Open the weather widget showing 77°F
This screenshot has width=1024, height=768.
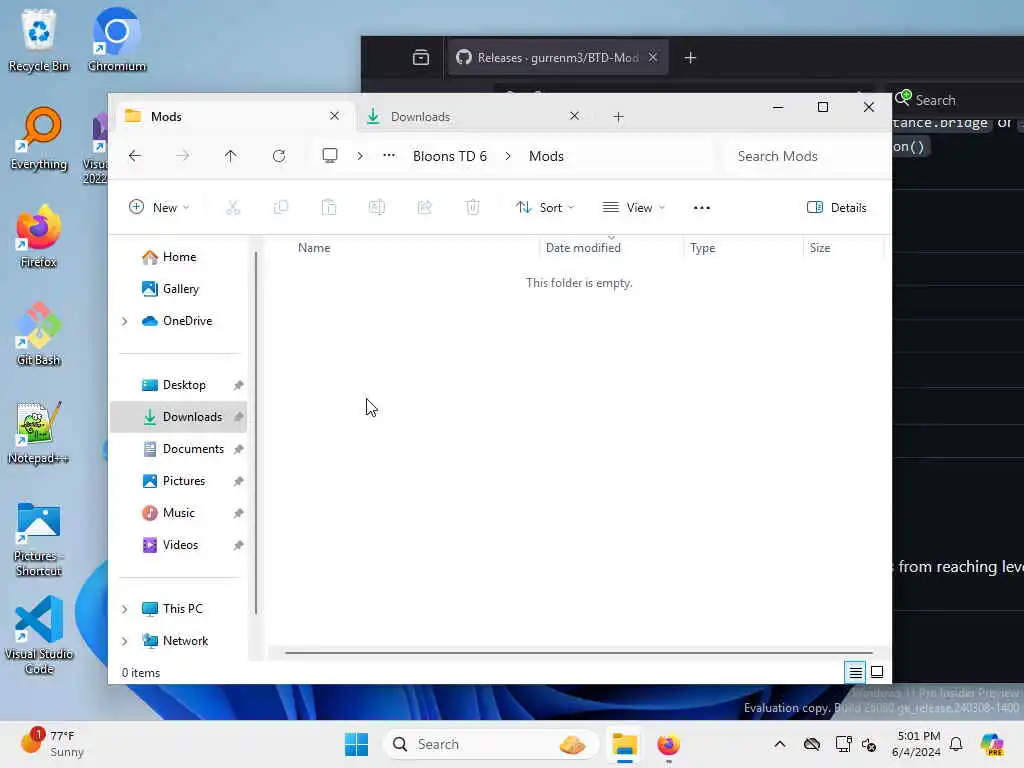click(52, 744)
